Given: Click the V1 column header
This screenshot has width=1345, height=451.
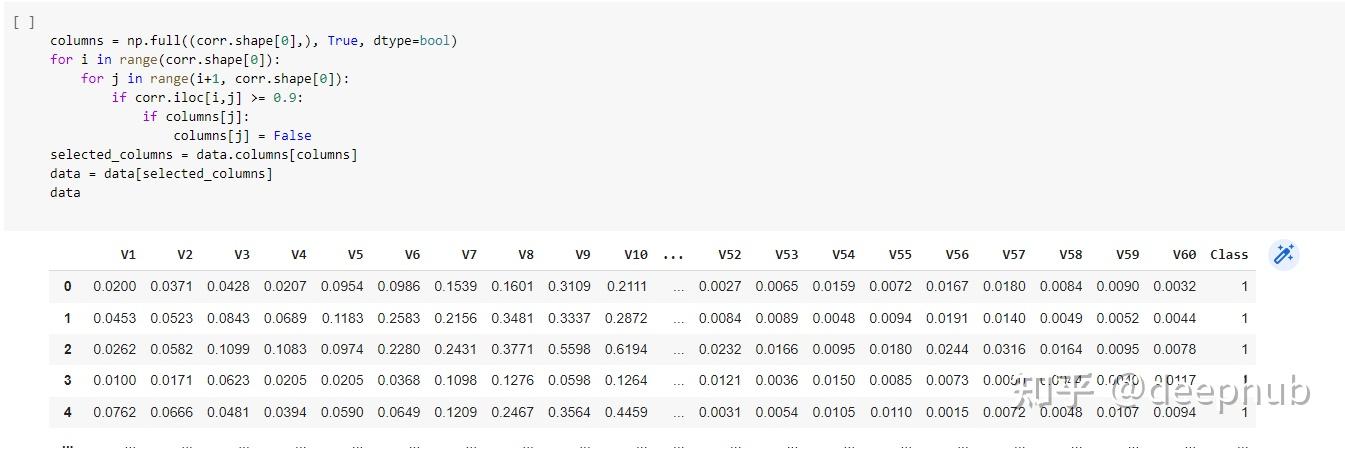Looking at the screenshot, I should pyautogui.click(x=128, y=255).
